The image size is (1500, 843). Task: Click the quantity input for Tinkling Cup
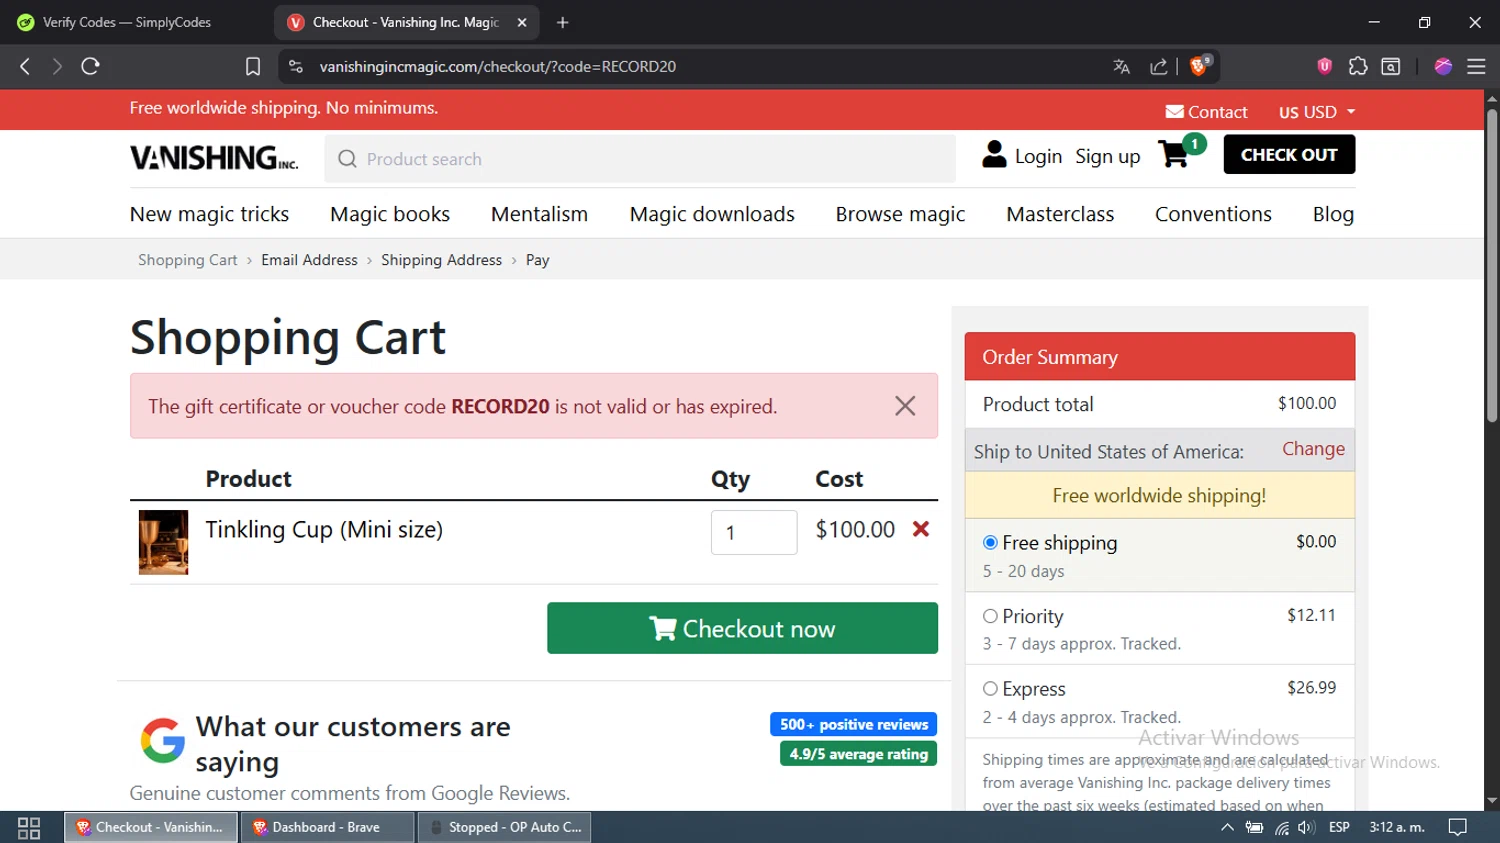coord(754,532)
